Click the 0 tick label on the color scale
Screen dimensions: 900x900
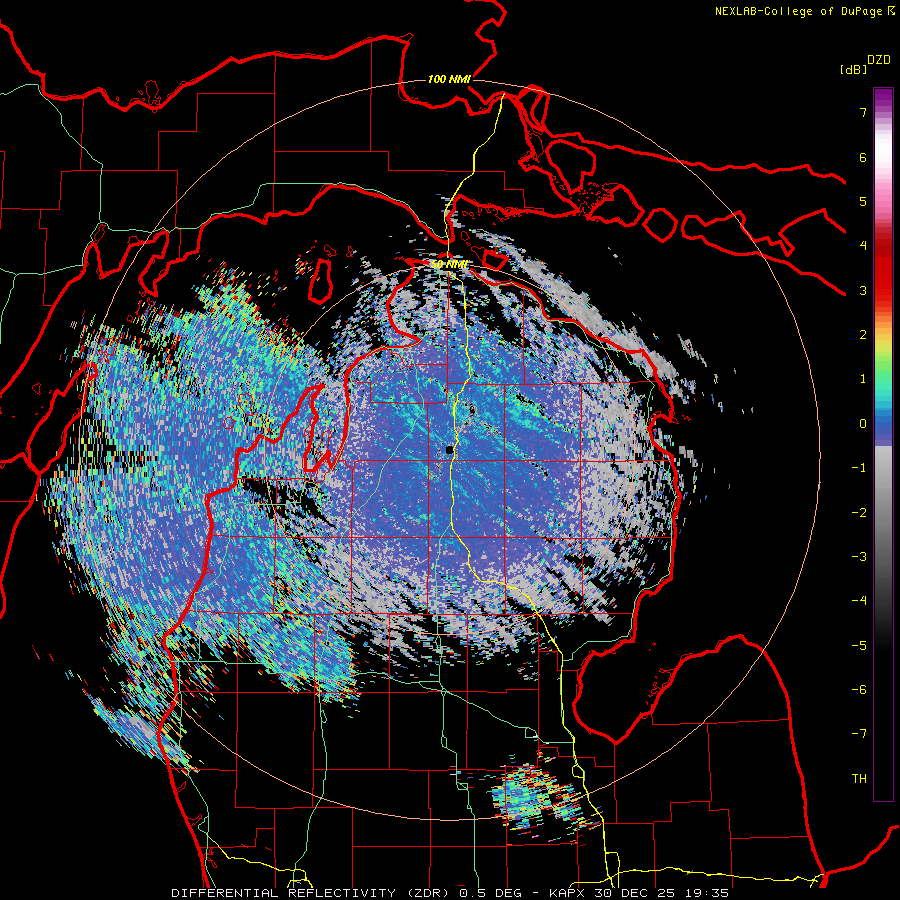pos(863,424)
